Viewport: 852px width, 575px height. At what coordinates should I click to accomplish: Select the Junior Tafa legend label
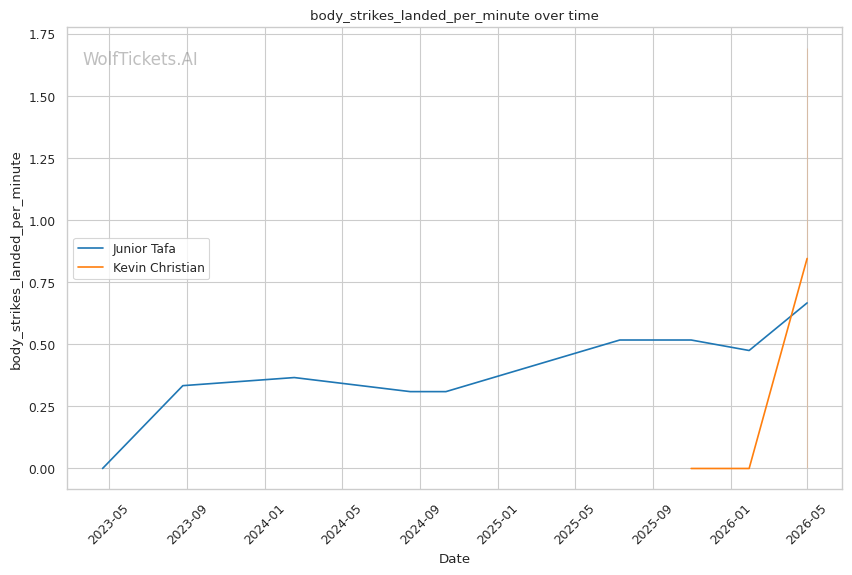click(144, 249)
